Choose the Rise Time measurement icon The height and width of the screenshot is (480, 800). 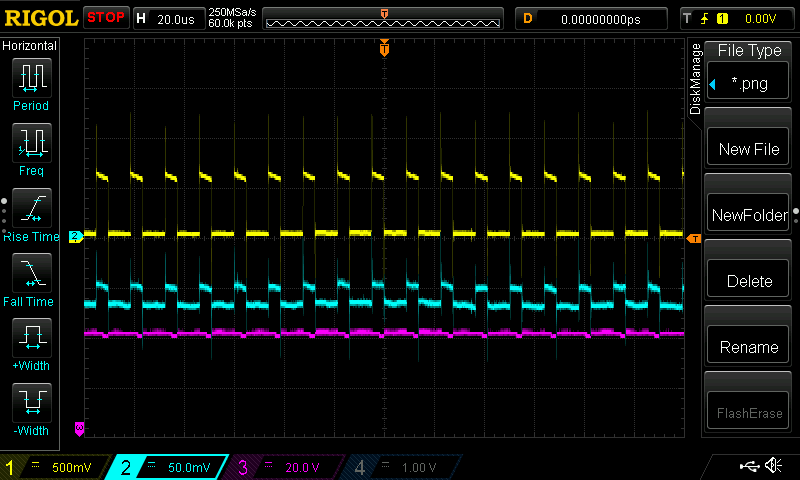31,209
